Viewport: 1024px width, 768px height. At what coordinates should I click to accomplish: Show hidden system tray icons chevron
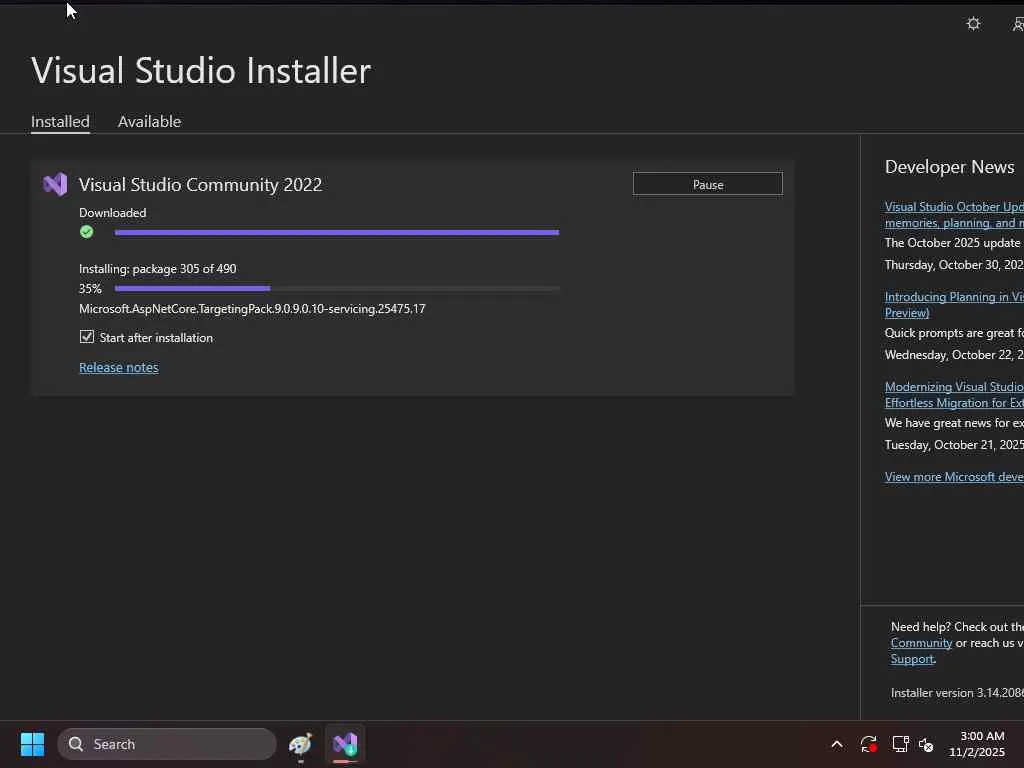click(837, 744)
